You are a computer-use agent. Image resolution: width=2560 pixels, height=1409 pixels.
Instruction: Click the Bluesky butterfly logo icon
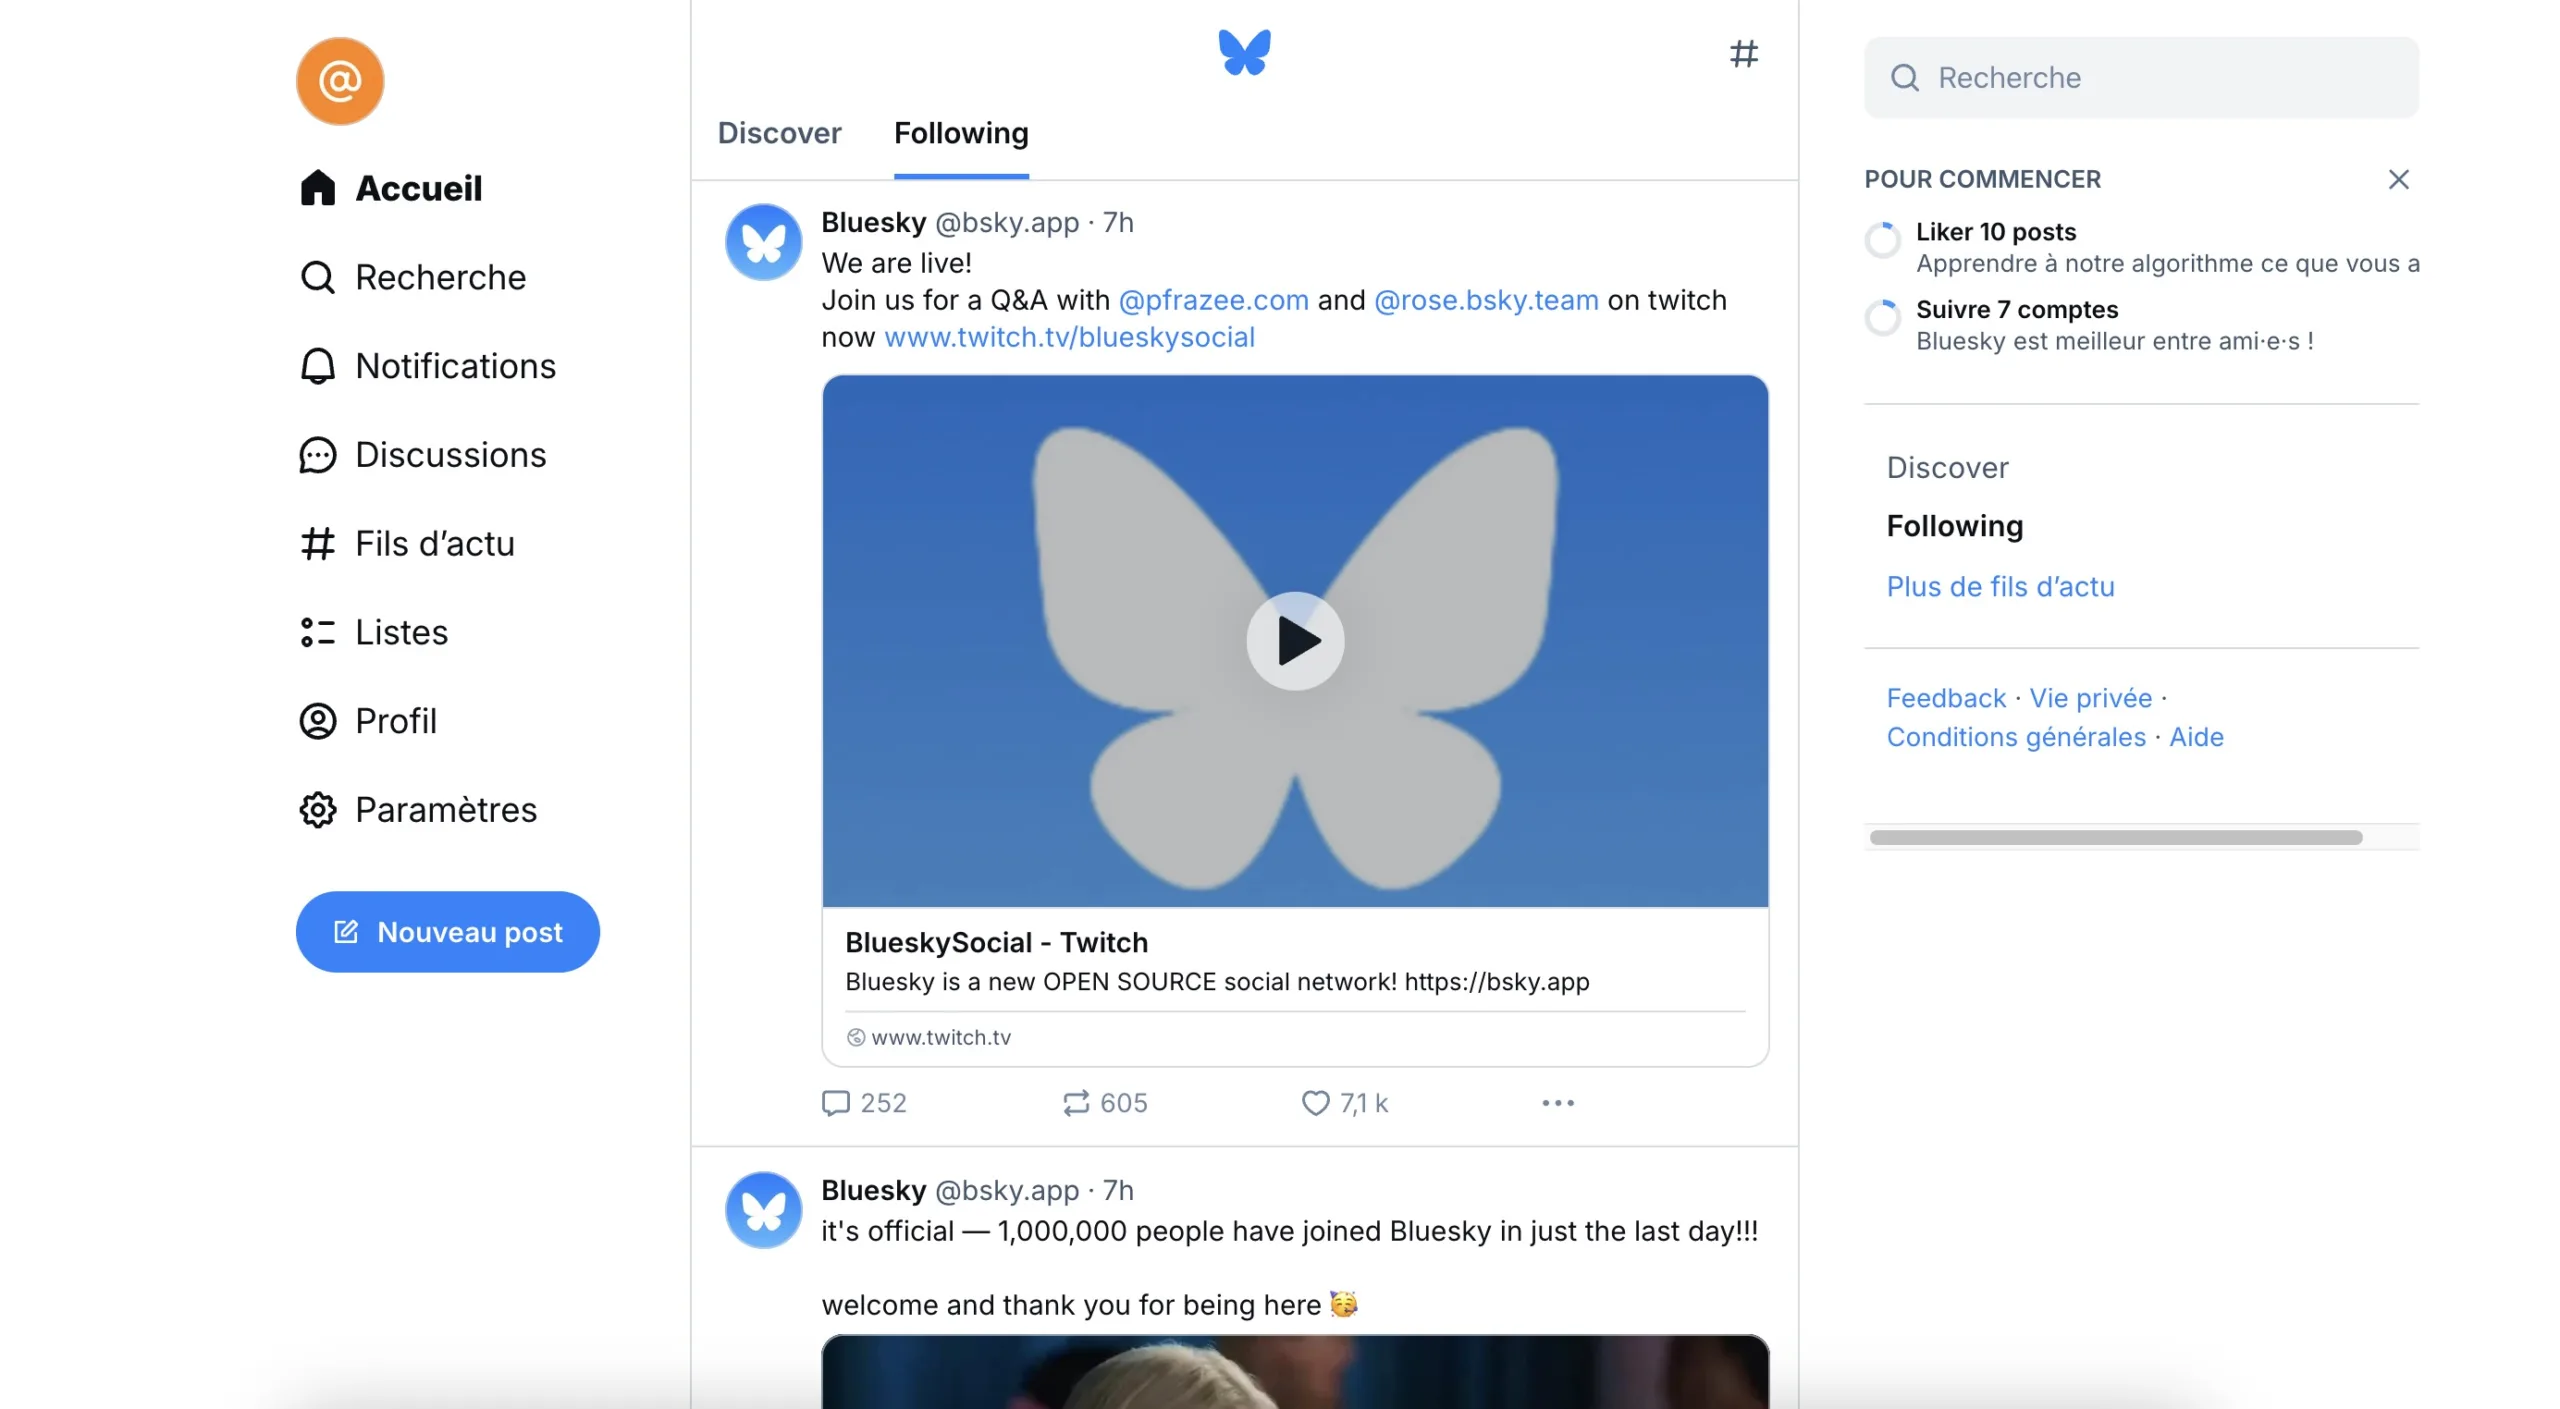[1245, 50]
